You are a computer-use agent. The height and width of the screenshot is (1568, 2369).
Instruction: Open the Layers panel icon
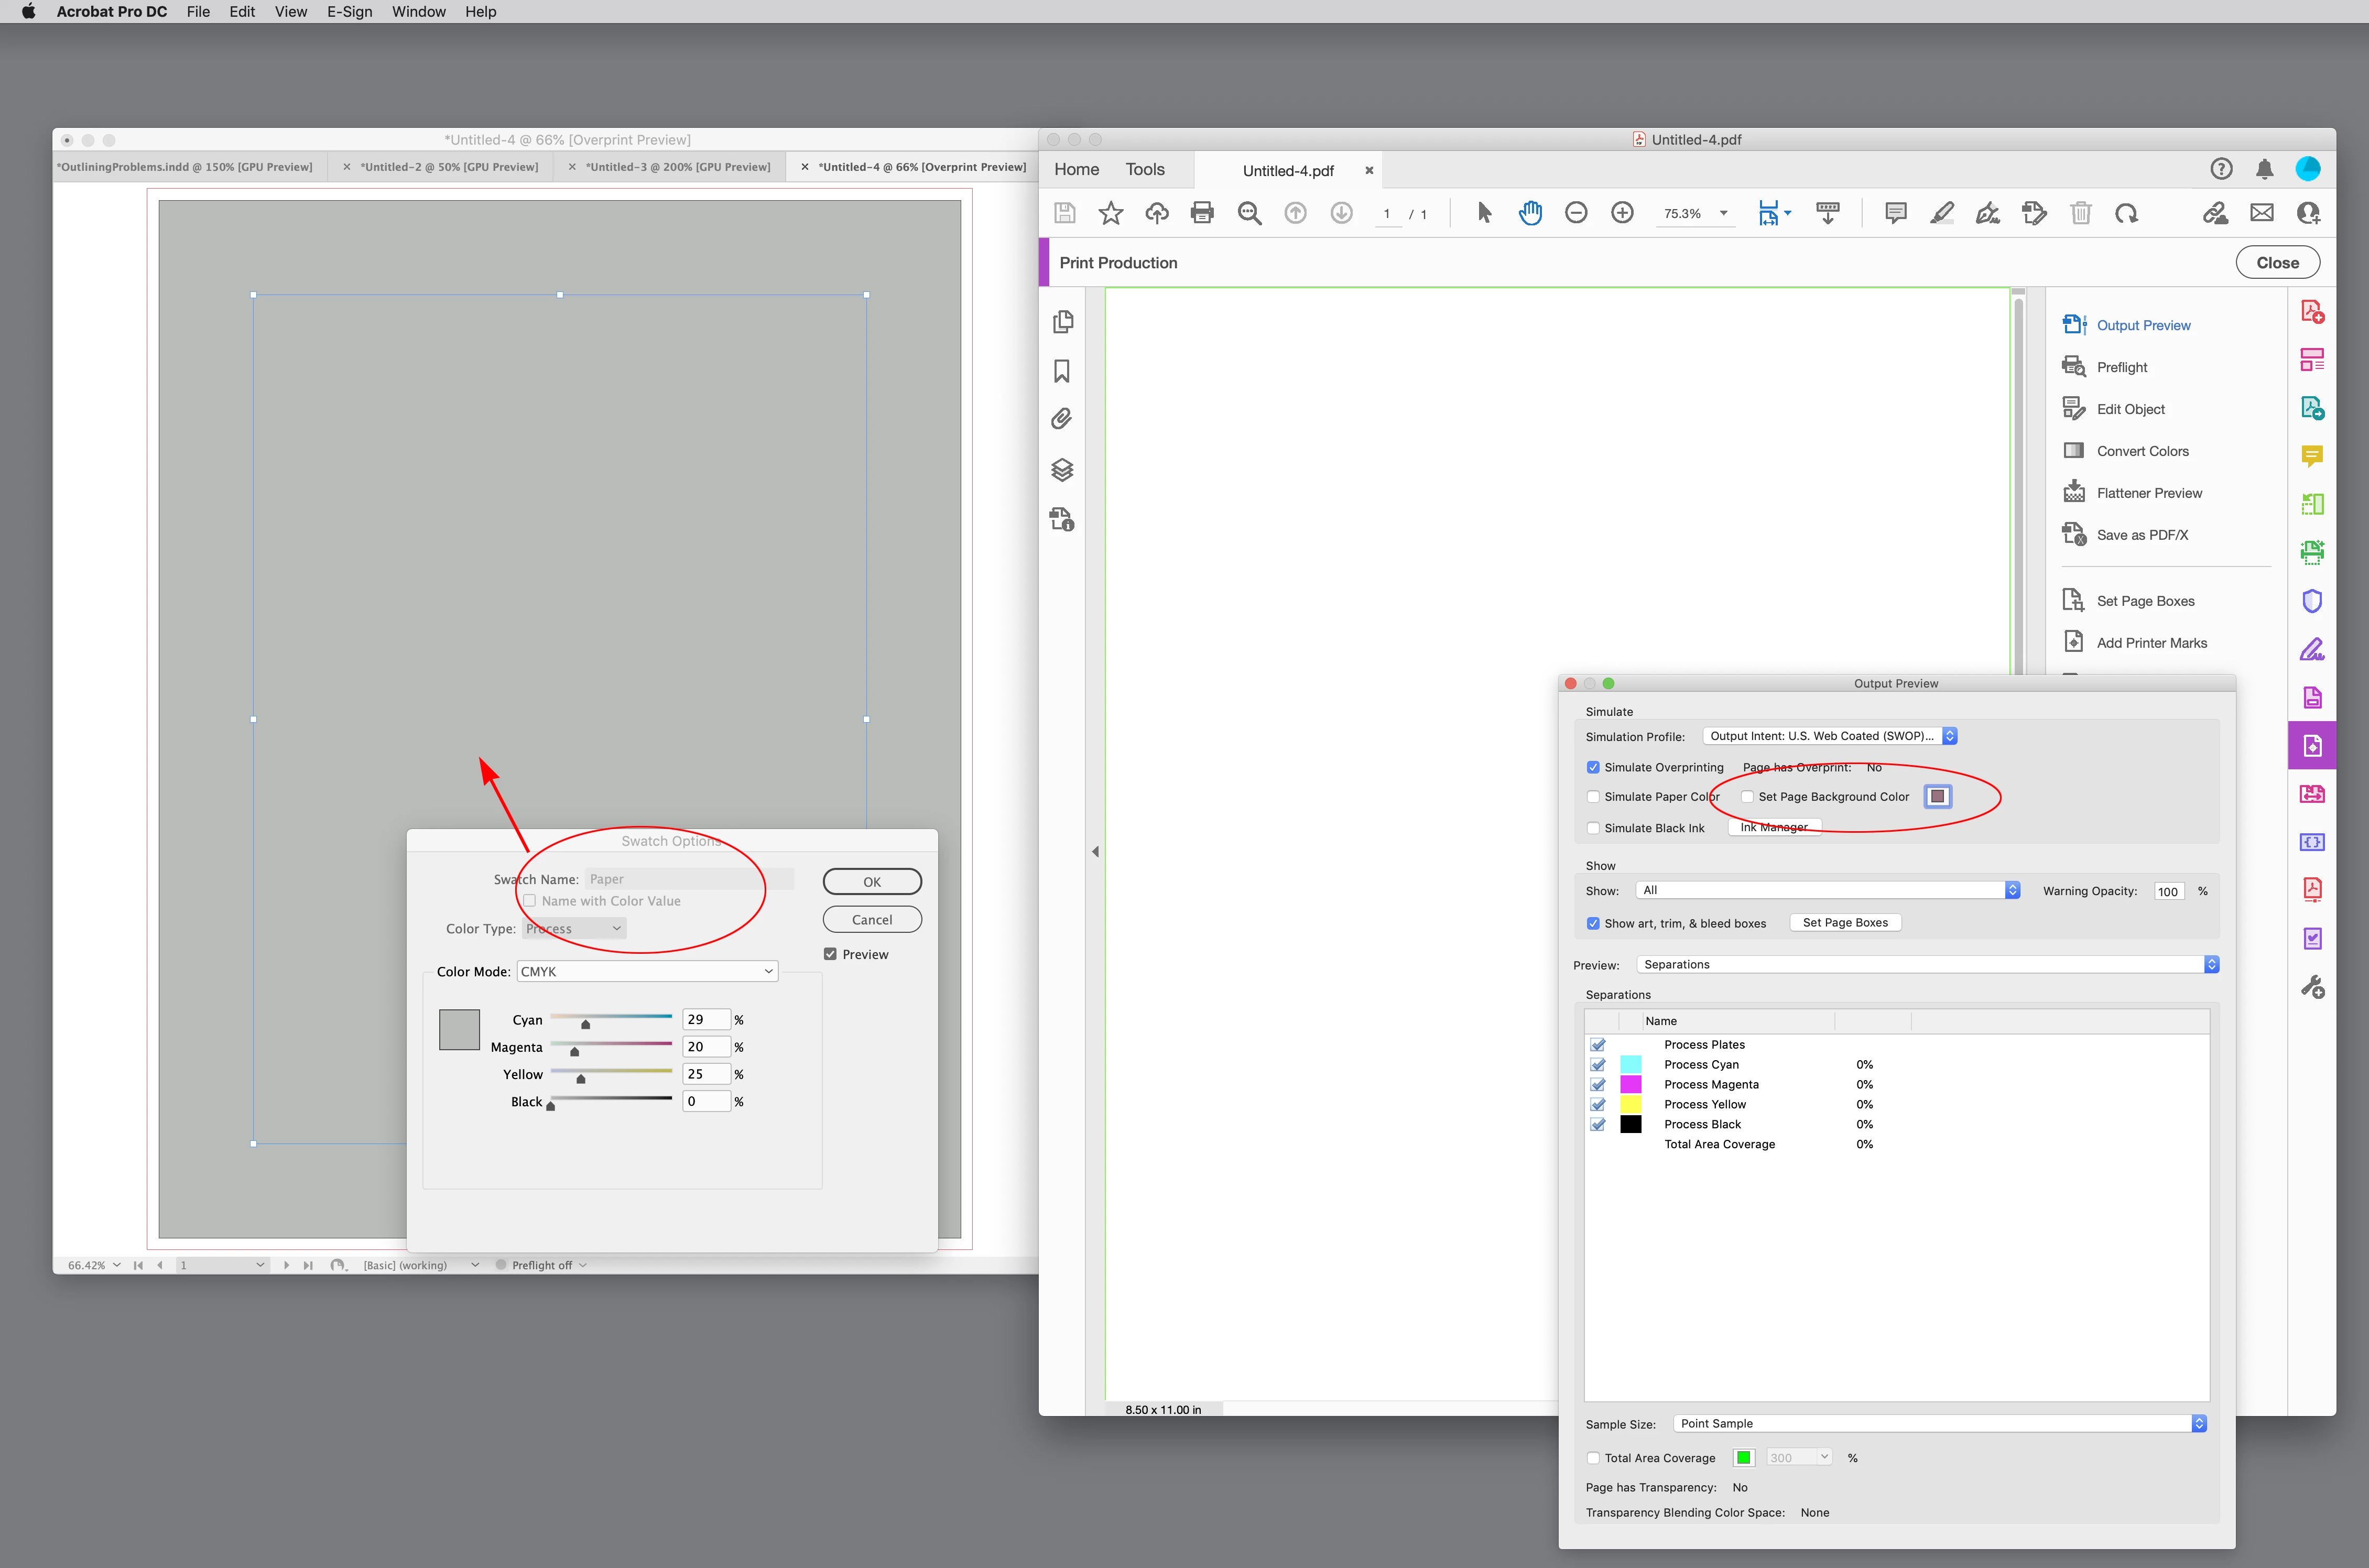point(1062,469)
